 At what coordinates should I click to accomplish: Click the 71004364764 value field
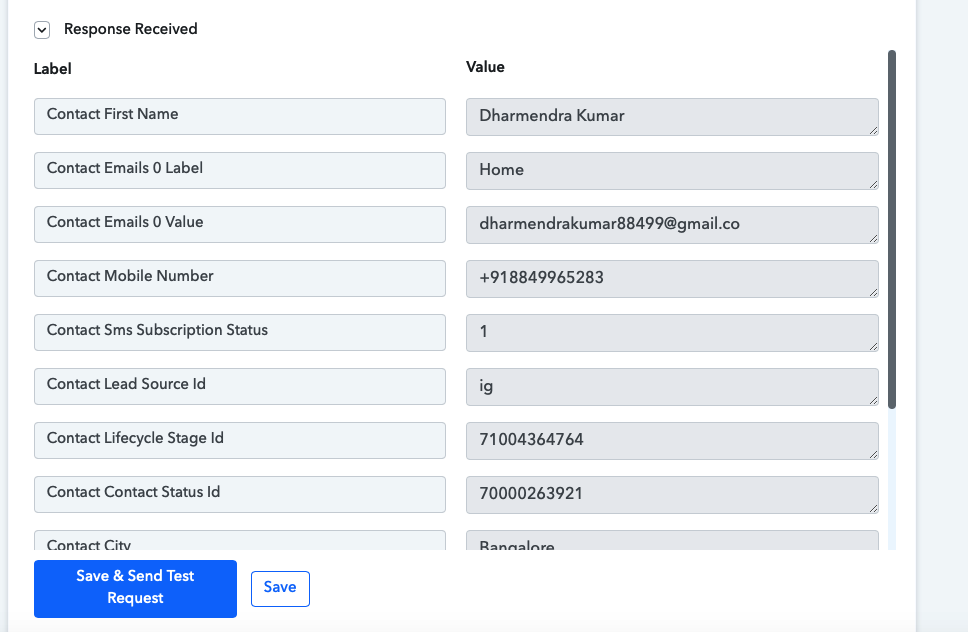click(672, 441)
